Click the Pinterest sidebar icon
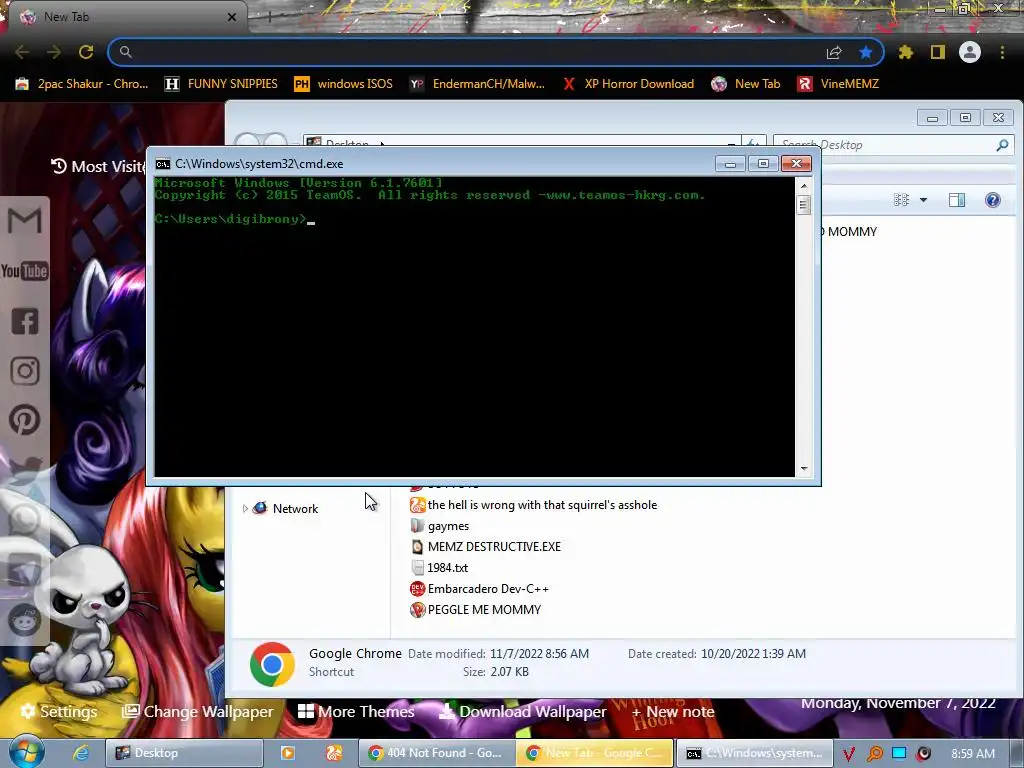Screen dimensions: 1024x768 (25, 420)
